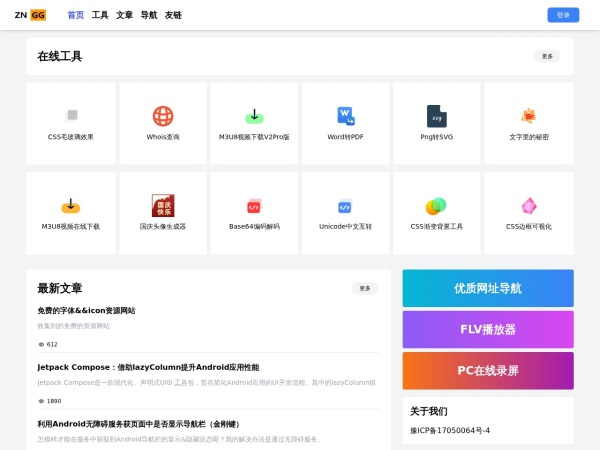
Task: Click the 优质网址导航 gradient banner
Action: [x=488, y=288]
